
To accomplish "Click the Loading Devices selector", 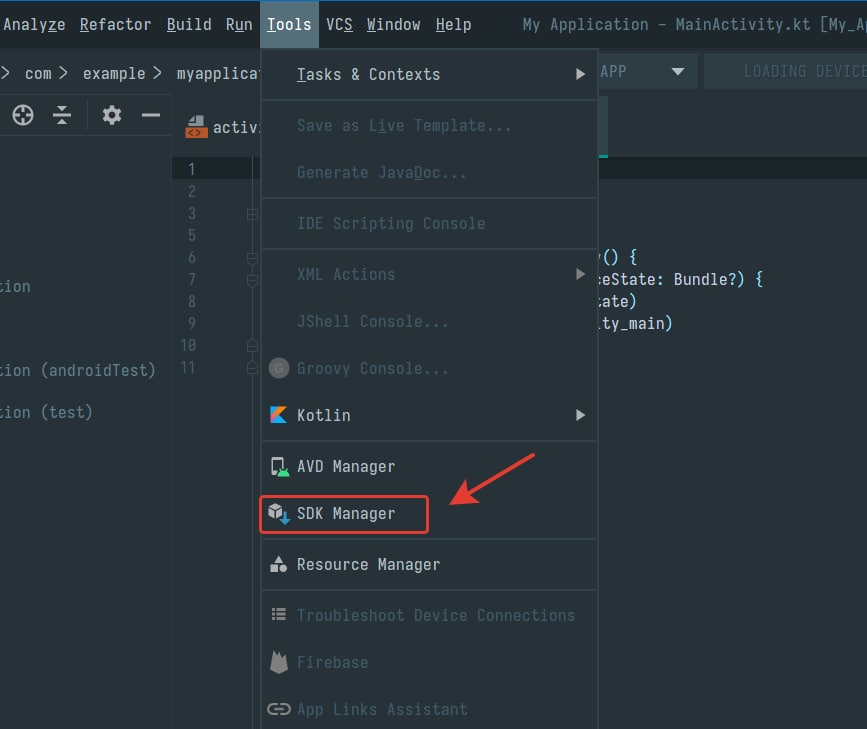I will tap(785, 71).
